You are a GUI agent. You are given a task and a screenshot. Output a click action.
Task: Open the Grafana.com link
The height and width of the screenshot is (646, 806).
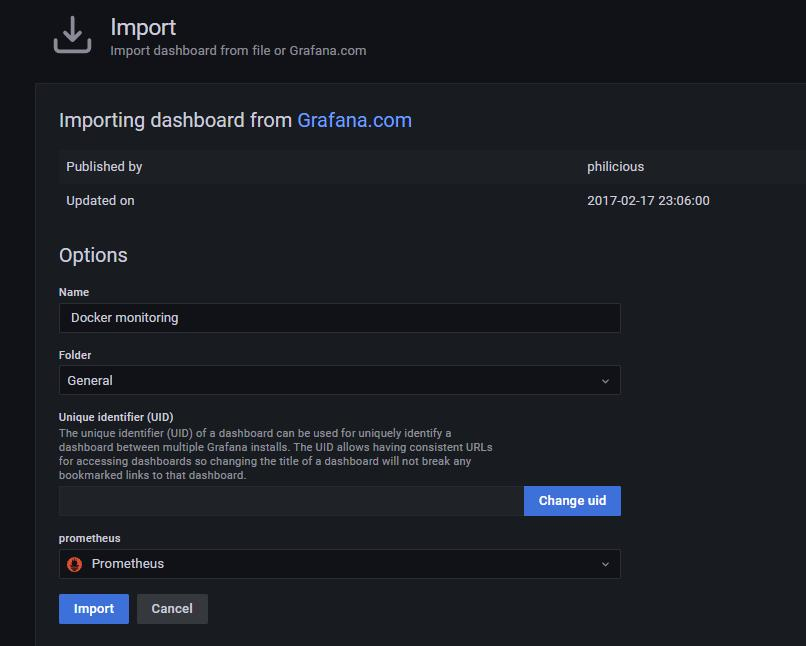click(x=354, y=120)
